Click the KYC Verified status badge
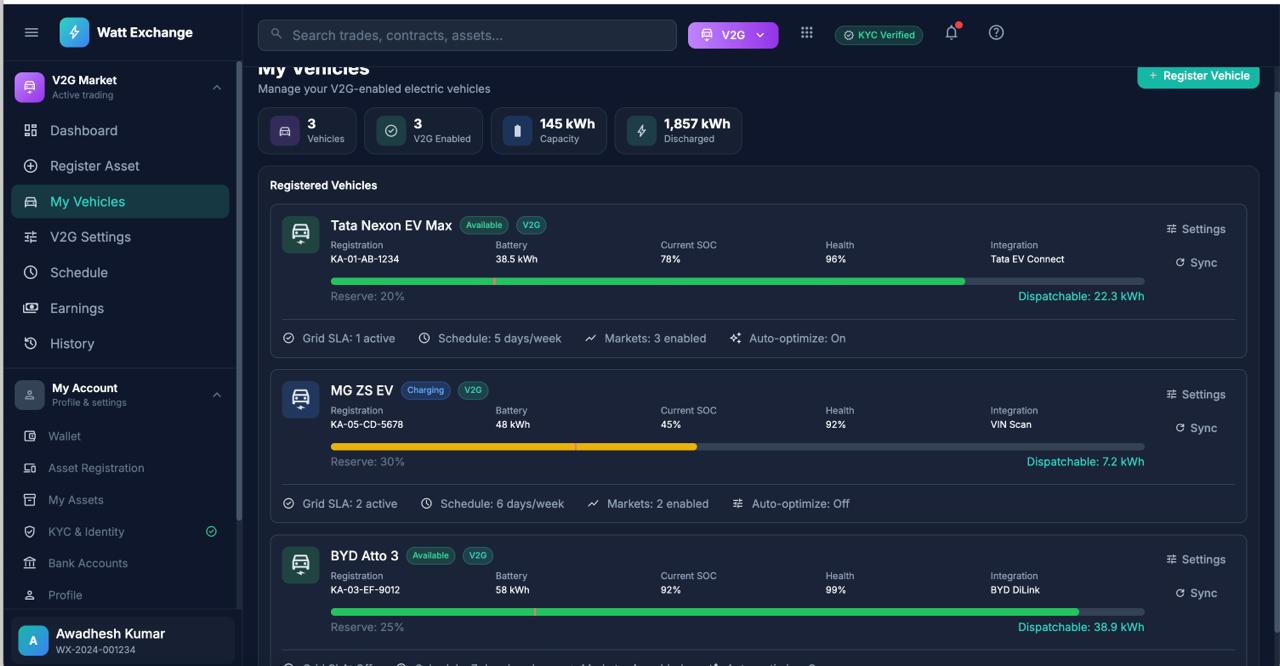Image resolution: width=1280 pixels, height=666 pixels. tap(878, 35)
